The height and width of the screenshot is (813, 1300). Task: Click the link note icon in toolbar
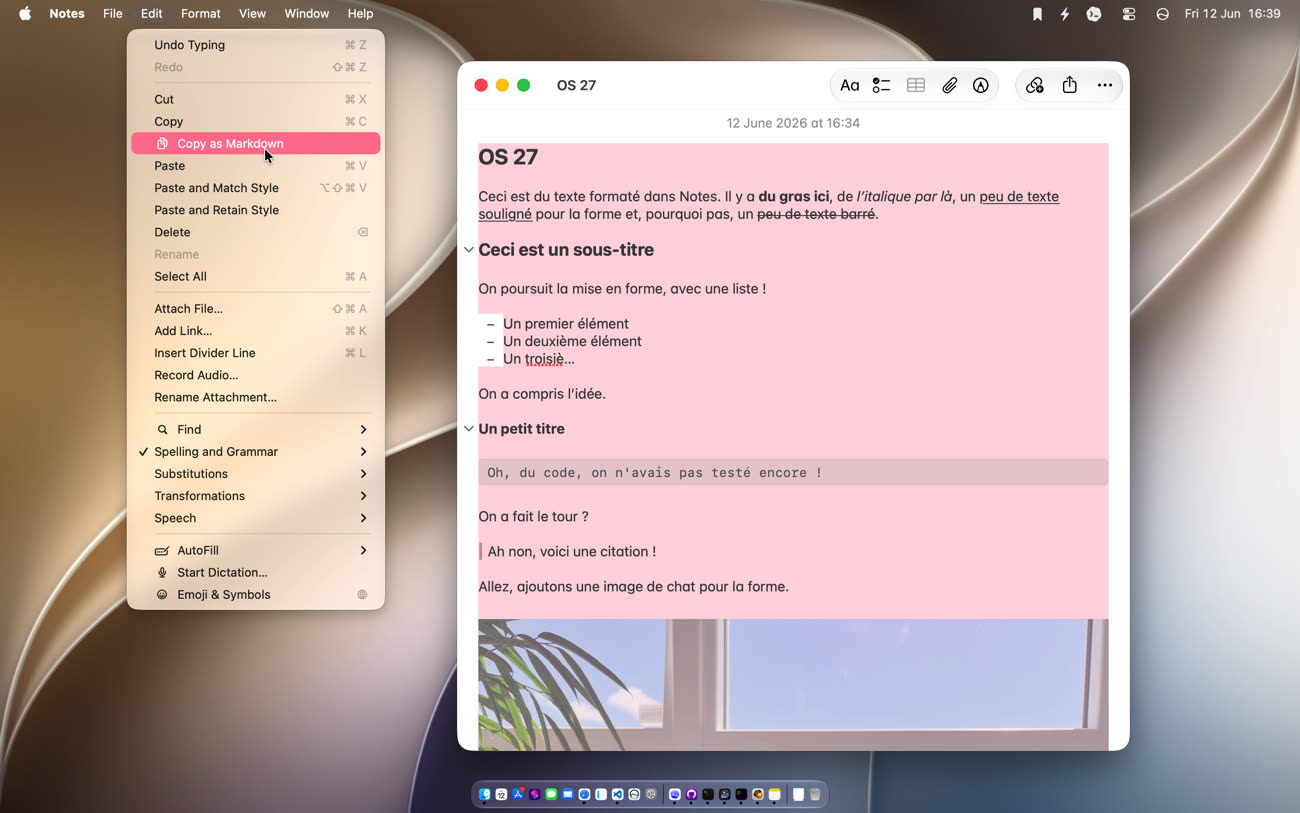1035,85
